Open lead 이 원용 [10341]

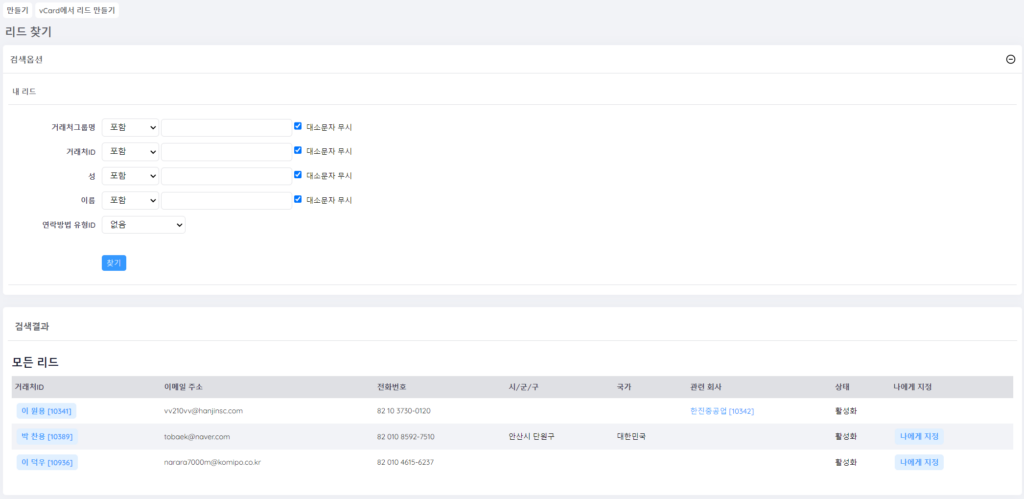pos(46,411)
